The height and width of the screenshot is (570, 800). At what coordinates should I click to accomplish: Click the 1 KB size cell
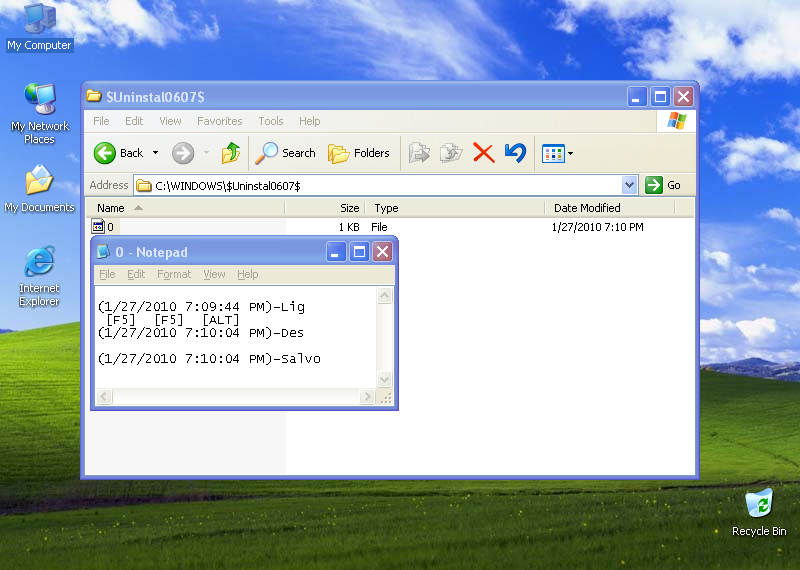pos(349,227)
